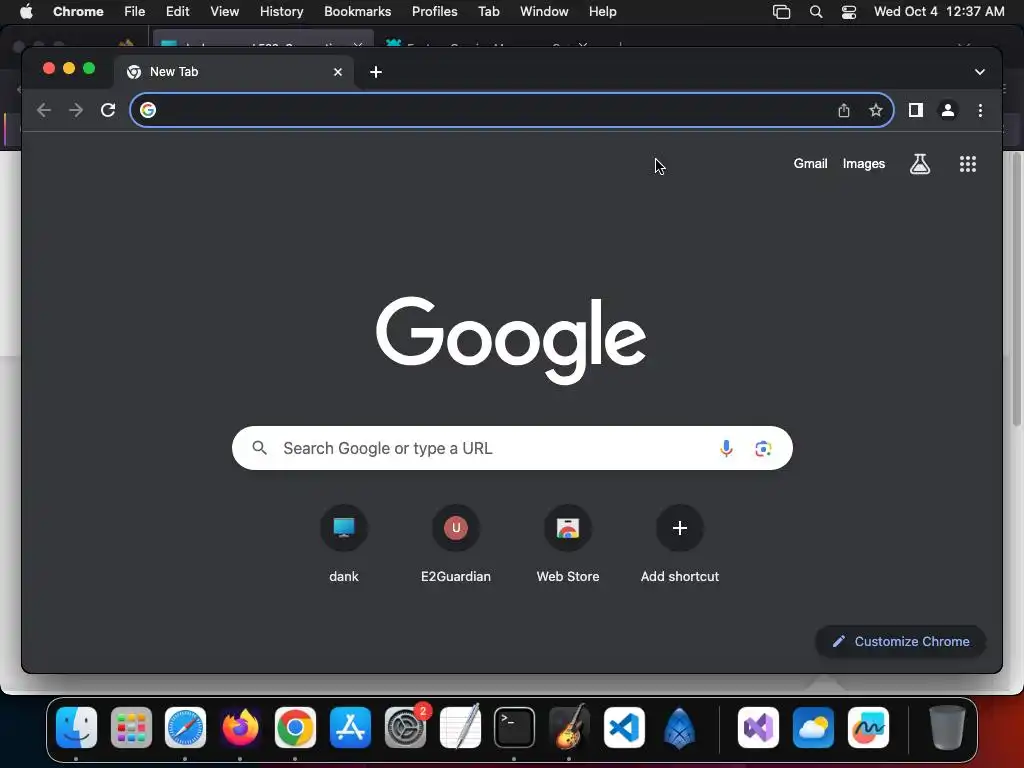Open Spotlight search in menu bar
The width and height of the screenshot is (1024, 768).
point(816,12)
